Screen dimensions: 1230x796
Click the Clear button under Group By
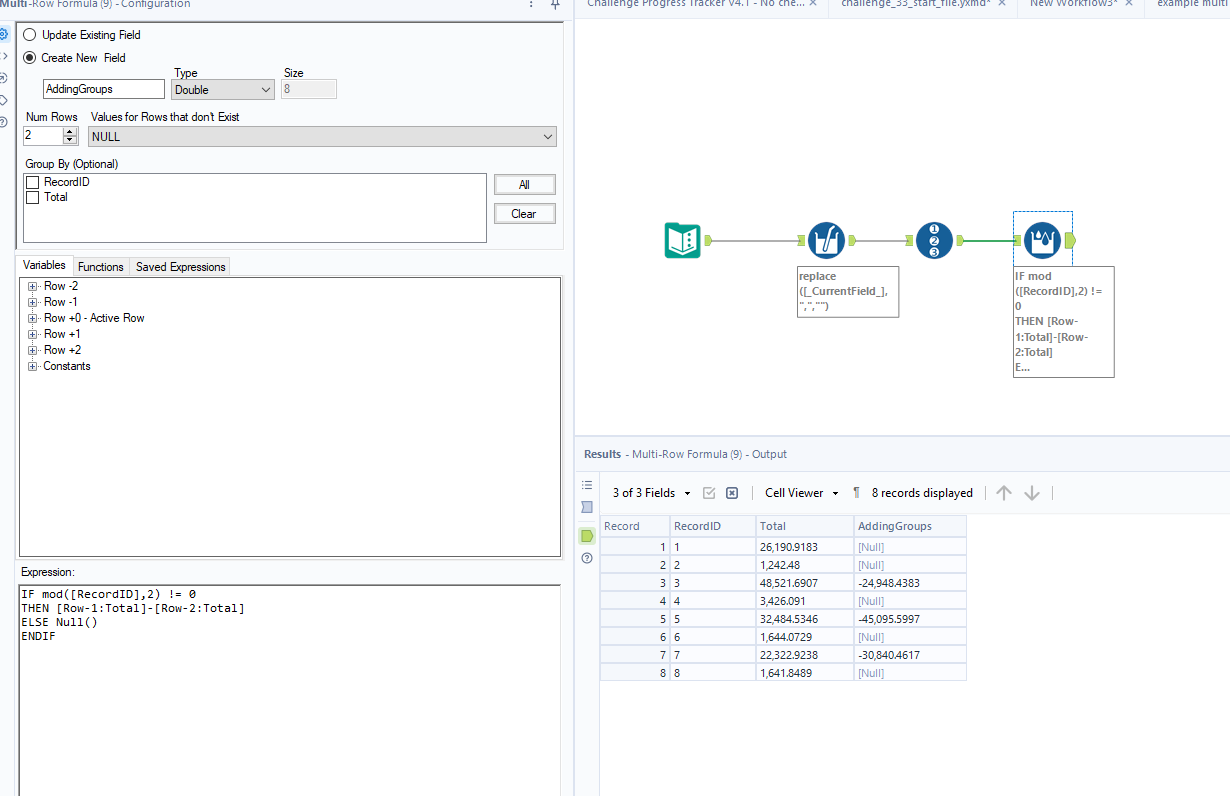(524, 213)
